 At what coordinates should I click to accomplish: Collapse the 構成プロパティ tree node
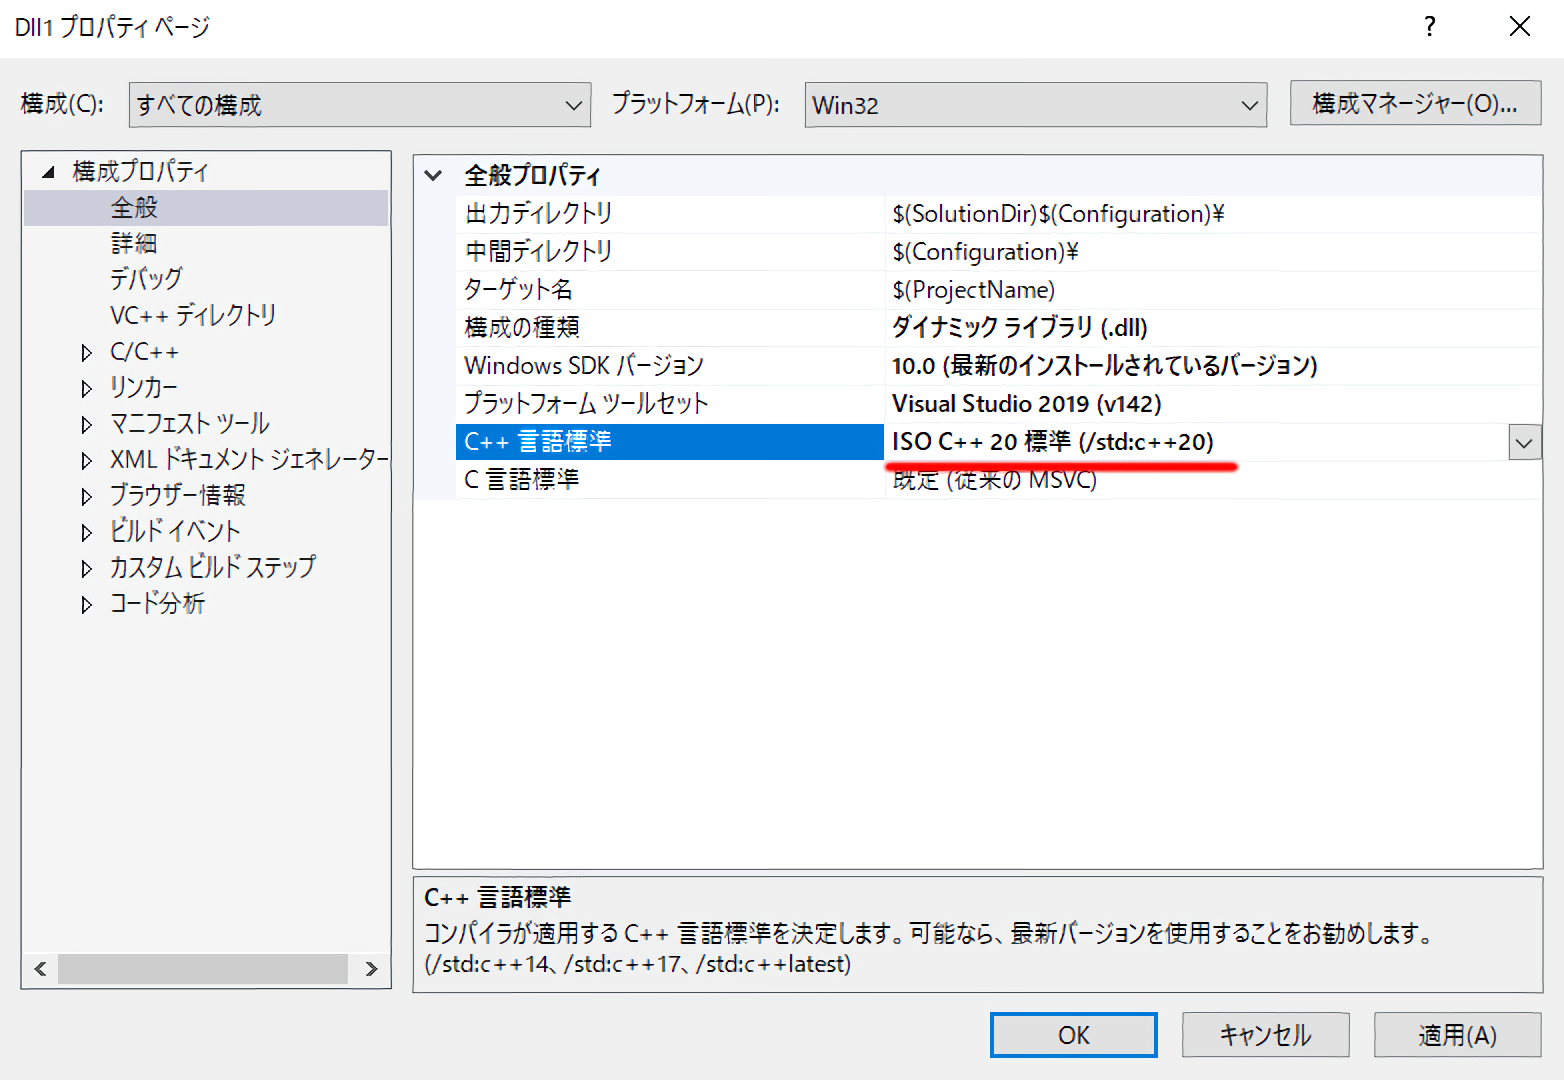point(48,172)
